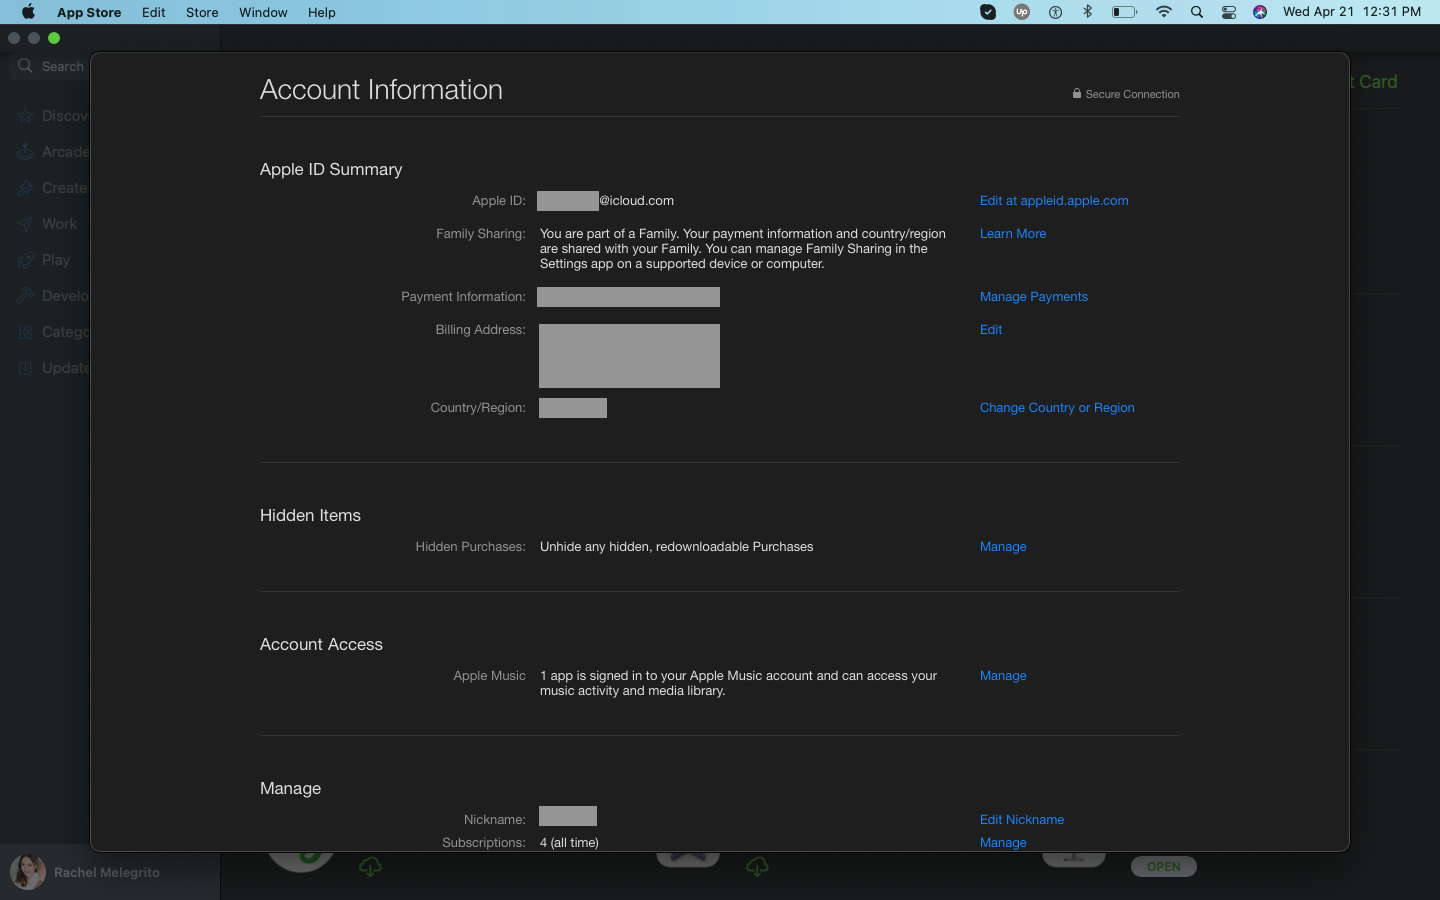
Task: Click Change Country or Region
Action: point(1057,408)
